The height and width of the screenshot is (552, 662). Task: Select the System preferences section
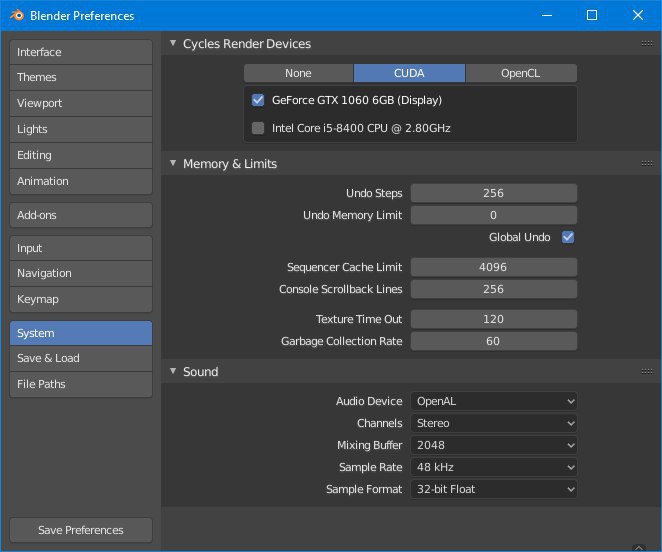81,333
